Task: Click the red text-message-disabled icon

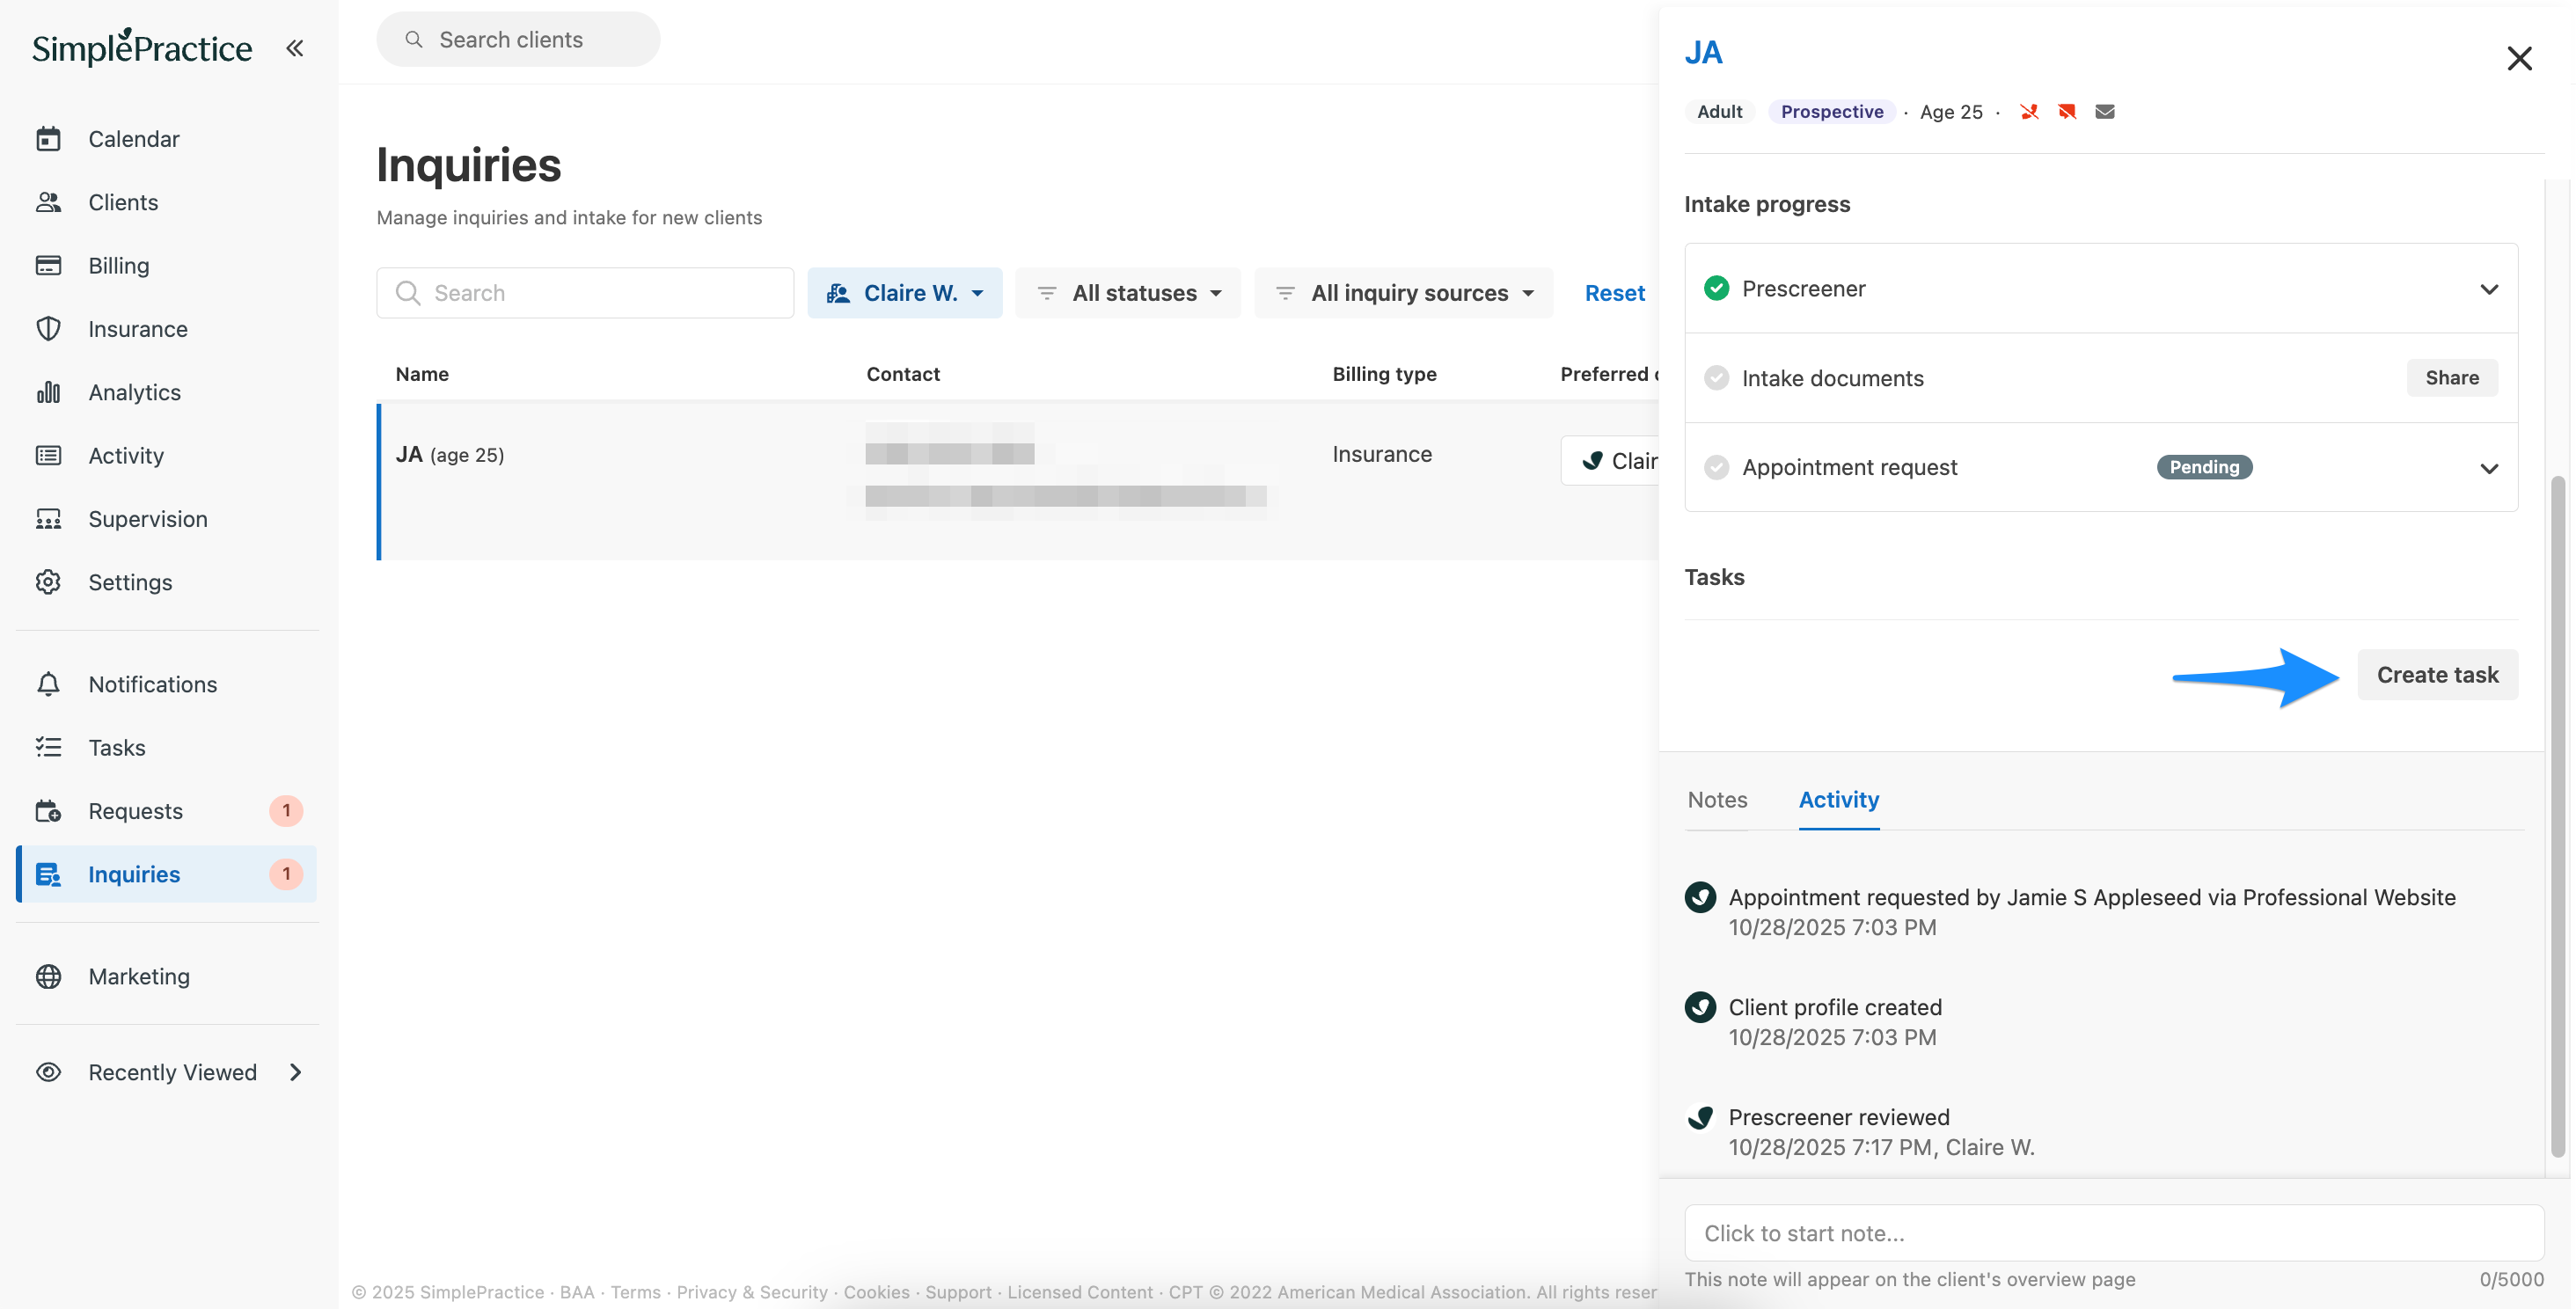Action: click(2067, 111)
